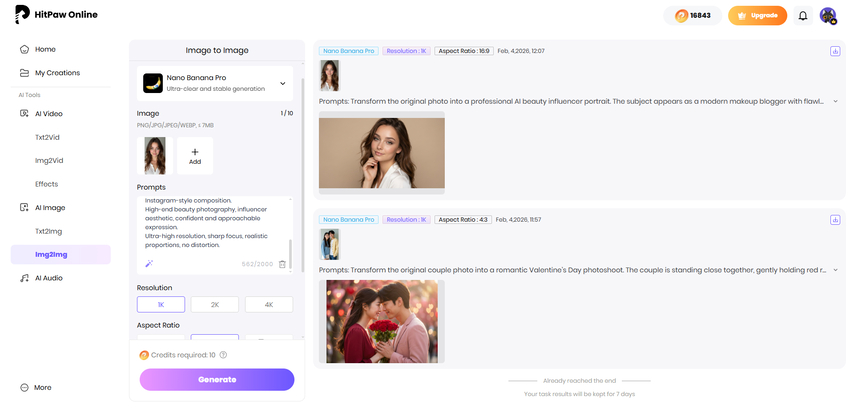Click the Home icon in sidebar

click(24, 49)
